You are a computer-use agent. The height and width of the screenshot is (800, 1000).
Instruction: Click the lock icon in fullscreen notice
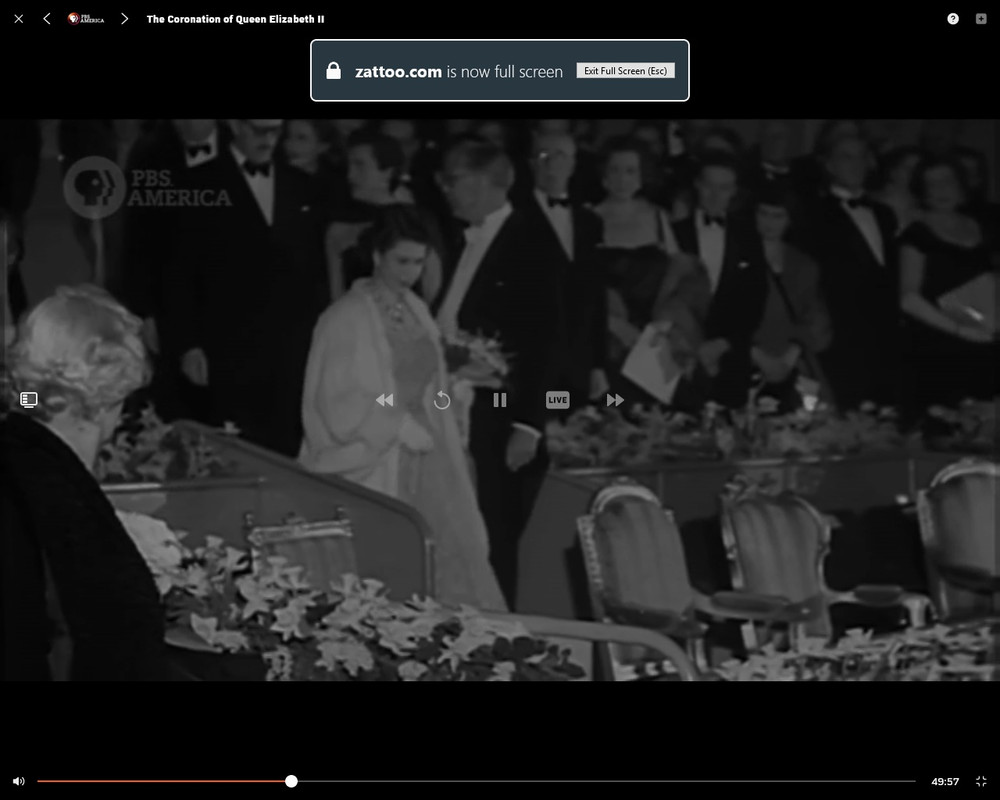click(334, 71)
